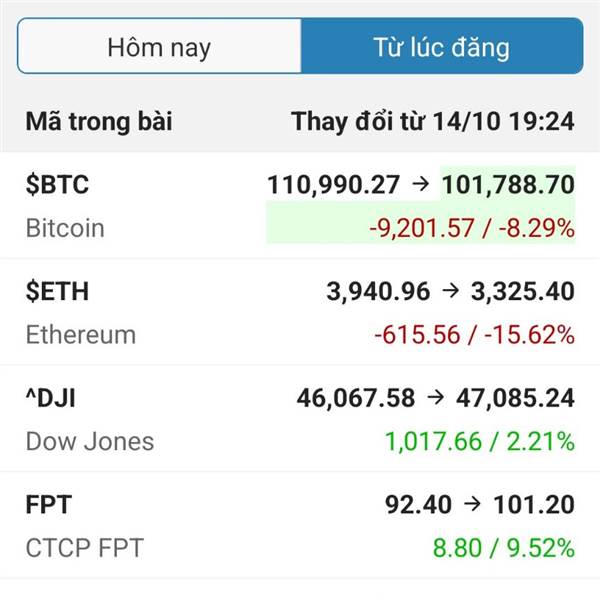Image resolution: width=600 pixels, height=600 pixels.
Task: Click the arrow between Ethereum prices
Action: (451, 292)
